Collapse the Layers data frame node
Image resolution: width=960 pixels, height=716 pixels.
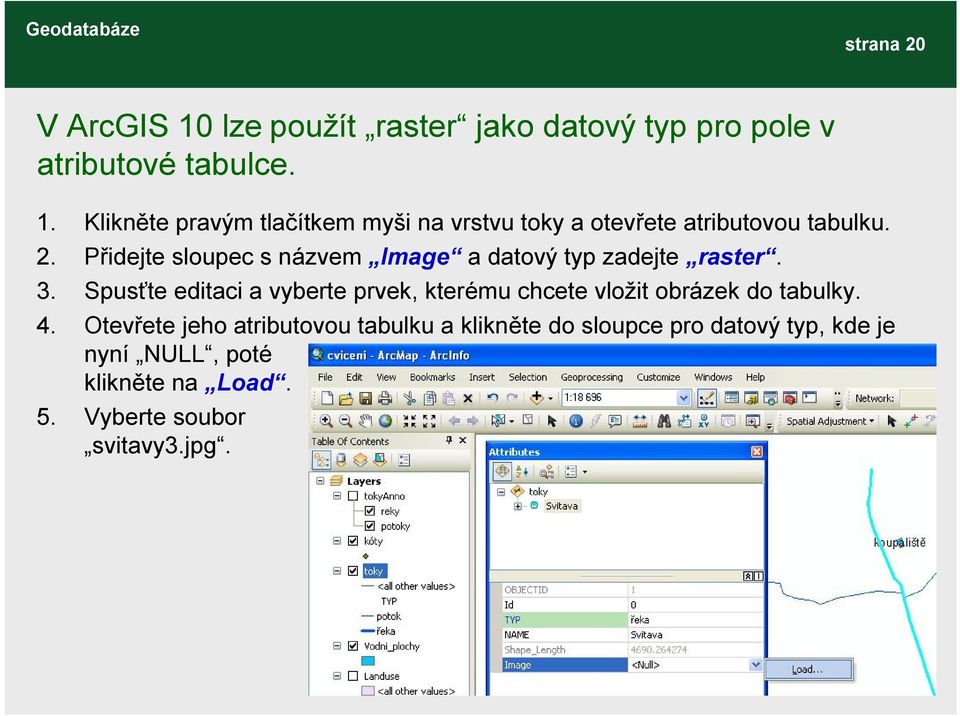tap(320, 481)
